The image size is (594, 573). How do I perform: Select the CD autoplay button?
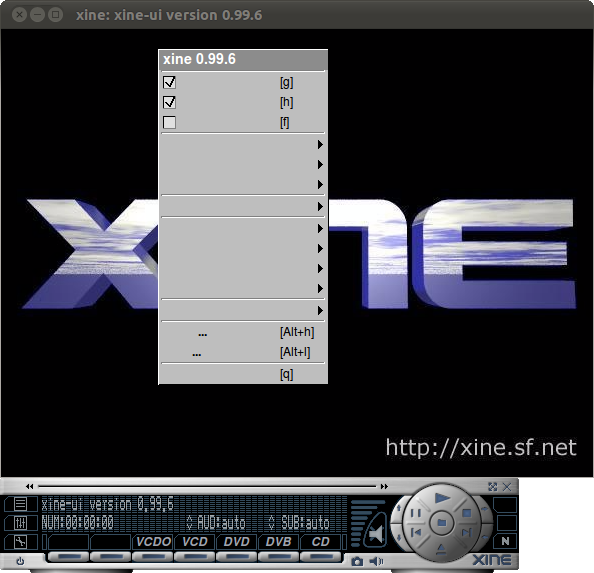point(320,542)
